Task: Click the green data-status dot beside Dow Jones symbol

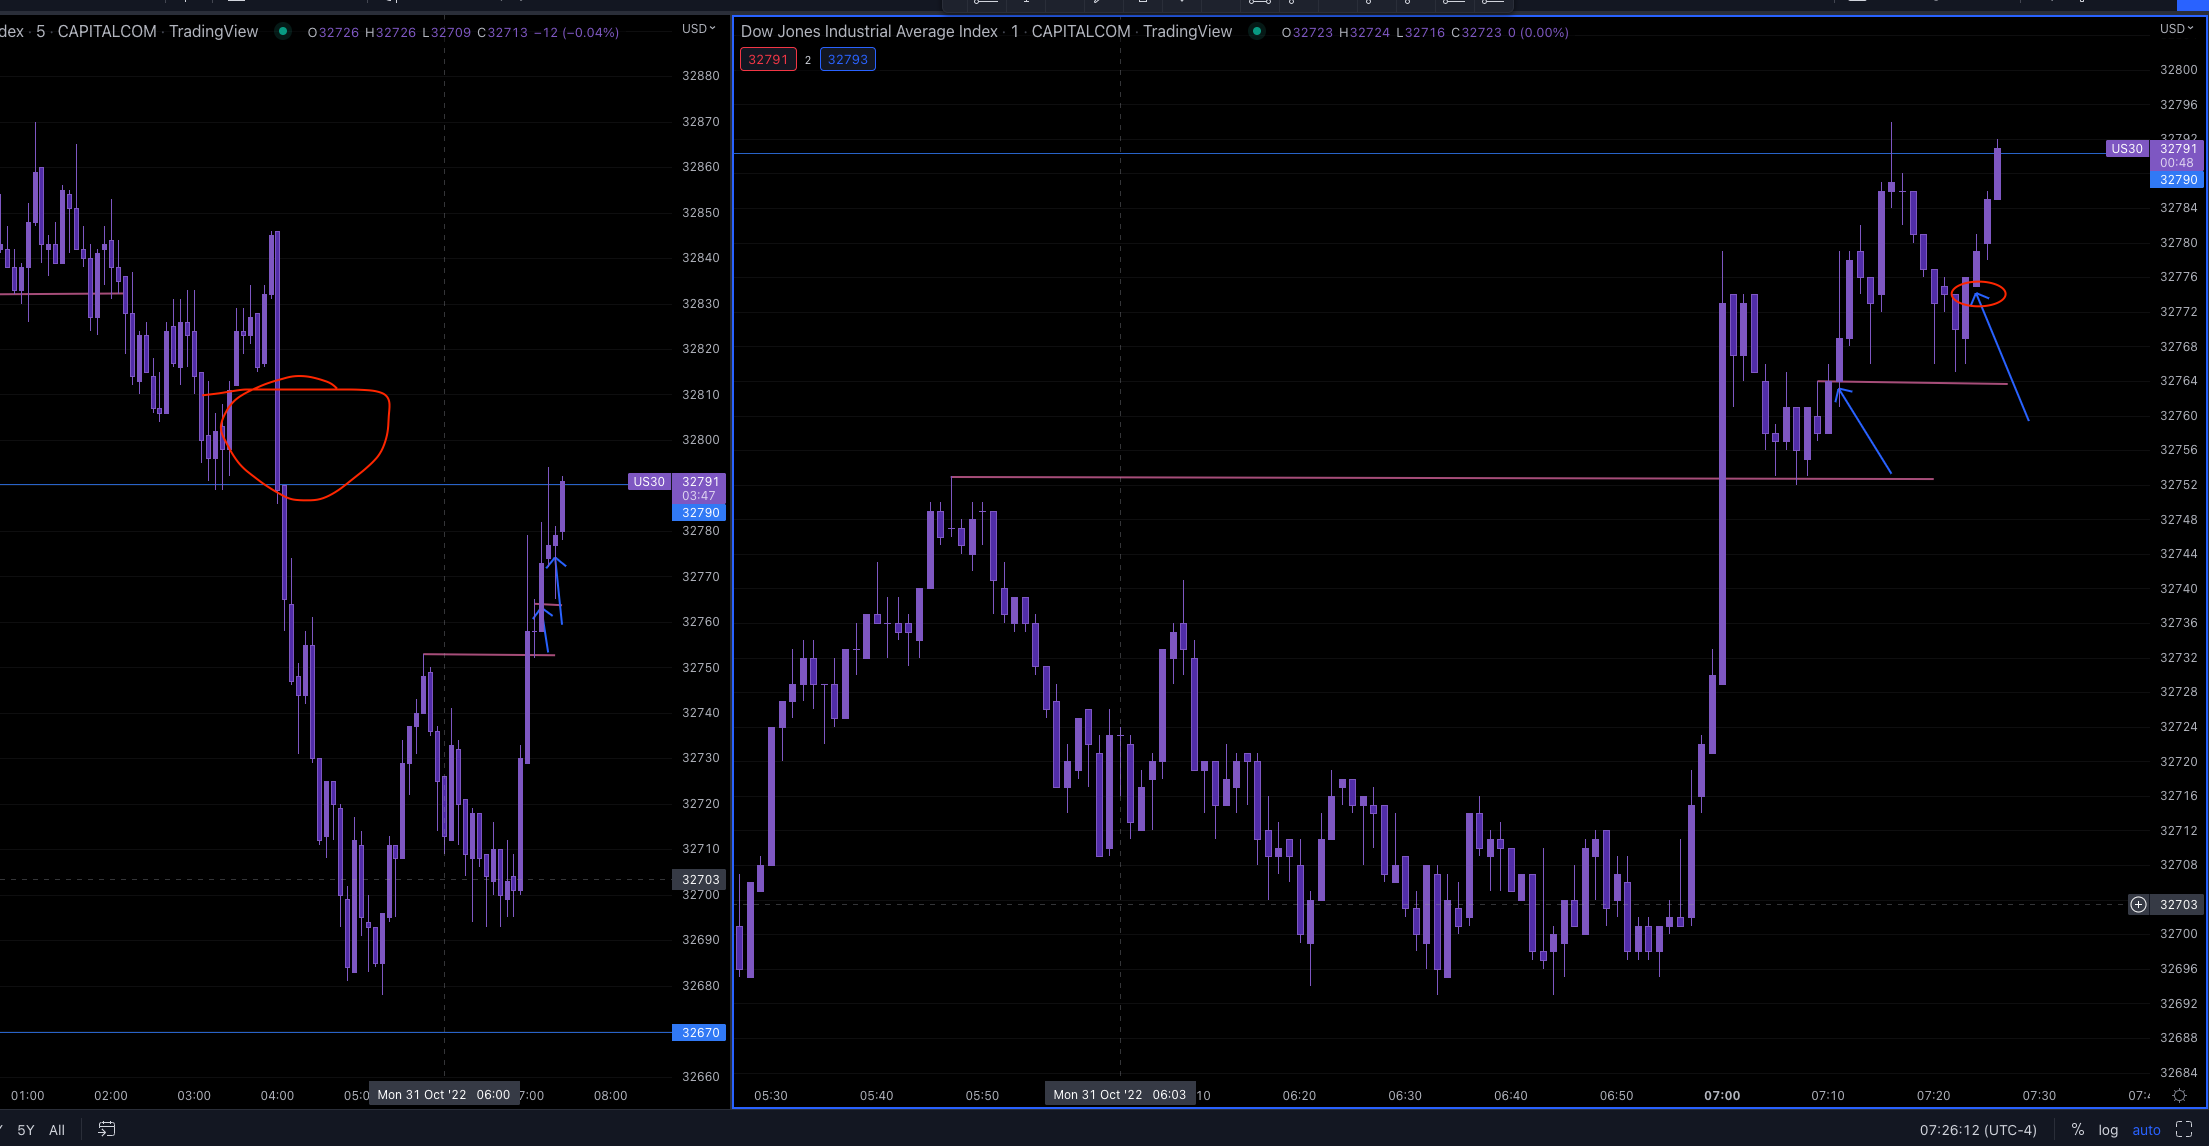Action: pos(1258,32)
